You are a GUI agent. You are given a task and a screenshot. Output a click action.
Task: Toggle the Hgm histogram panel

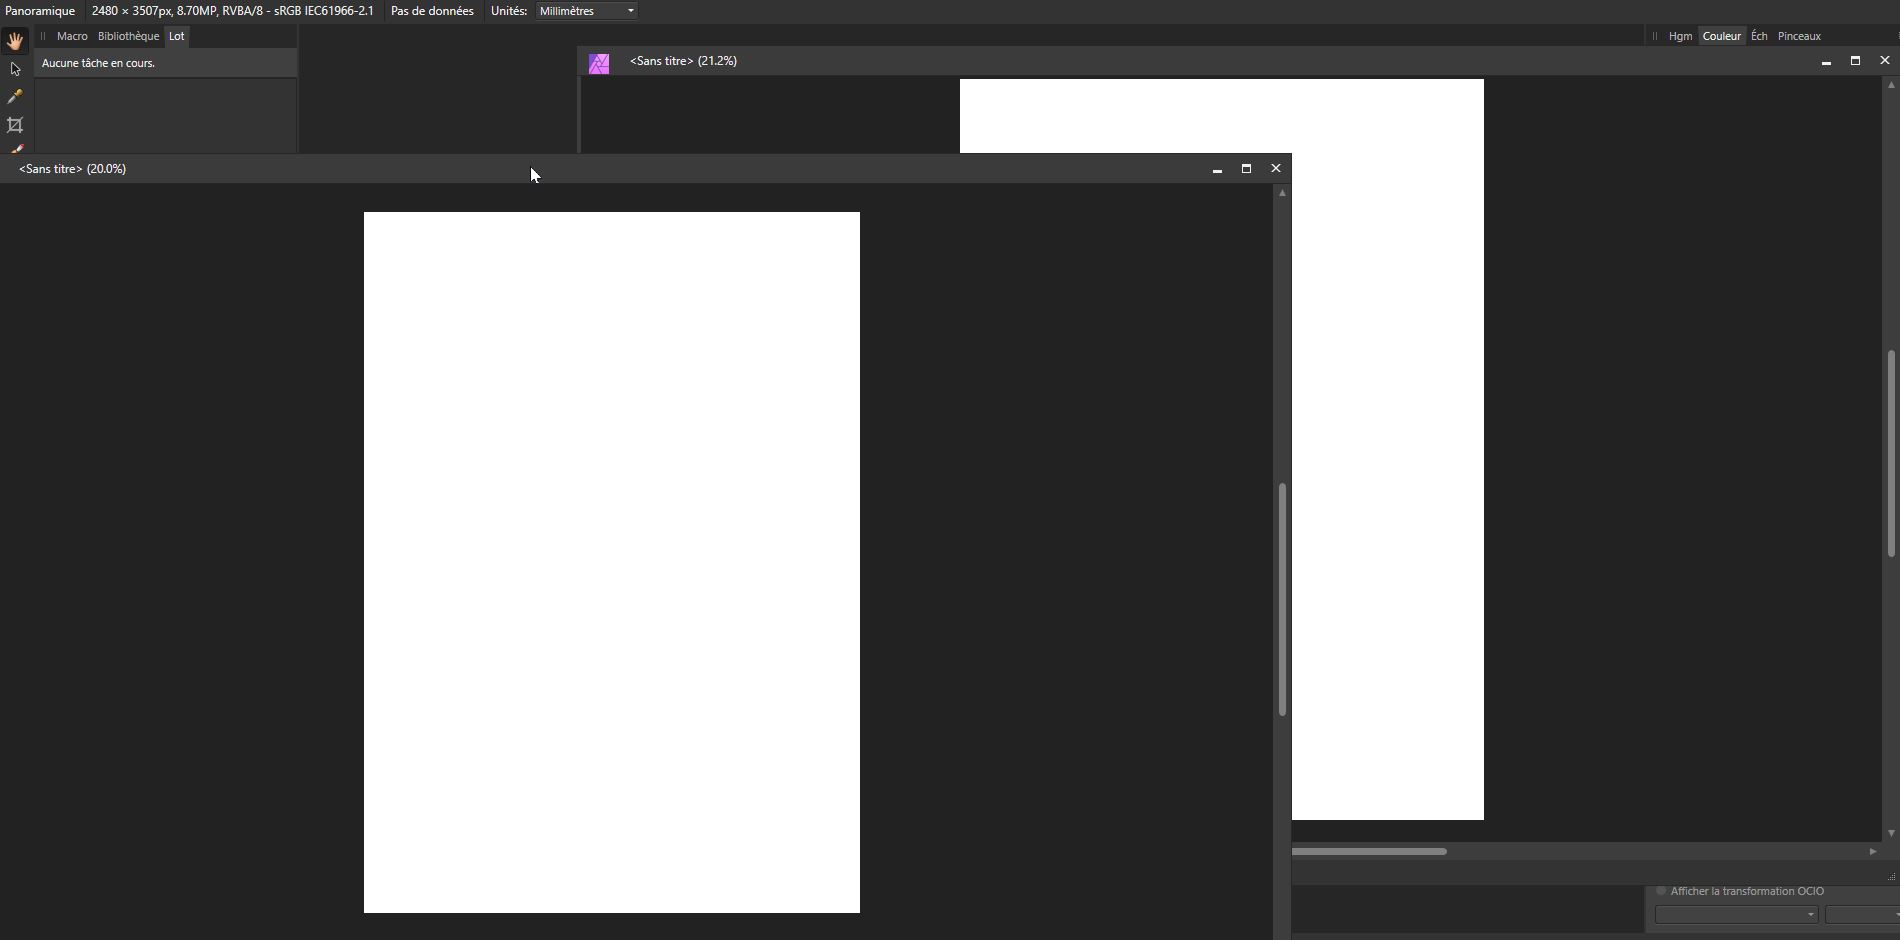click(1680, 35)
